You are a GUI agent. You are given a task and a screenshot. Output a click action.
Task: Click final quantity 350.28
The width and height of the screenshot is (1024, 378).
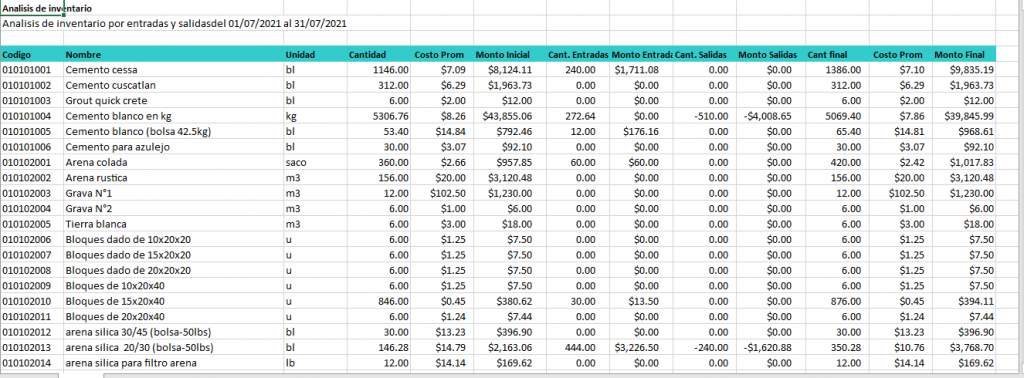837,347
